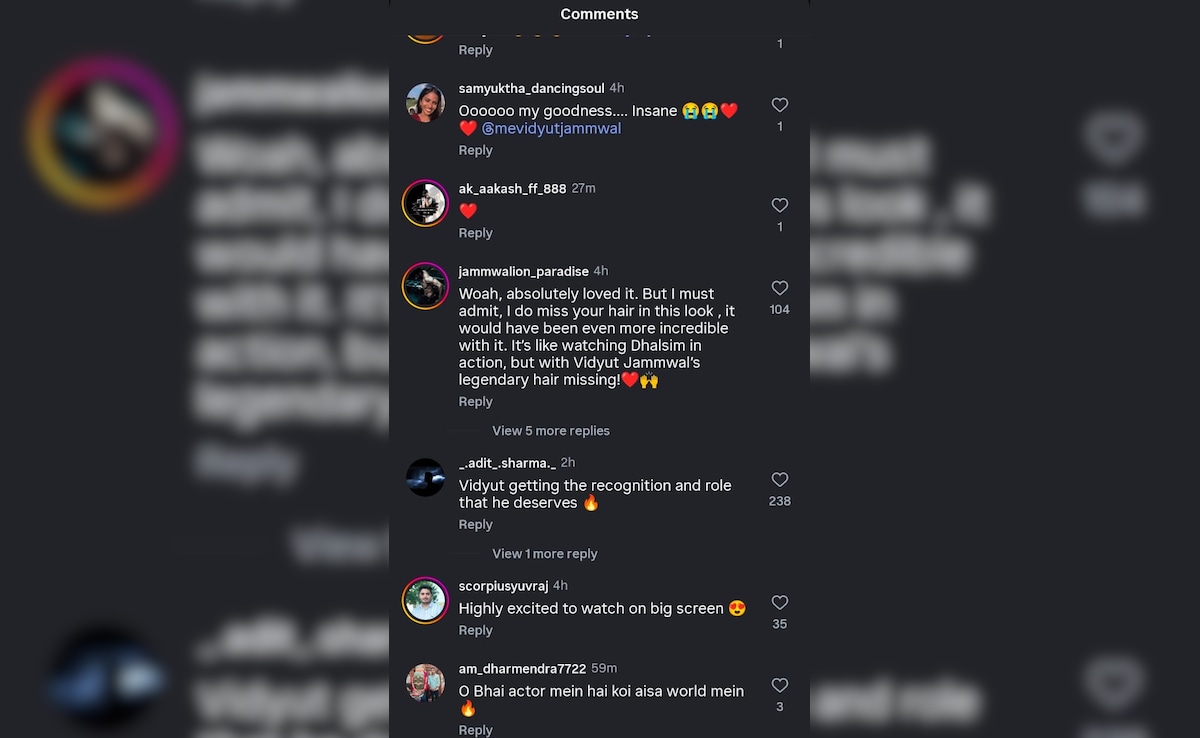Viewport: 1200px width, 738px height.
Task: Like am_dharmendra7722's comment heart
Action: point(780,686)
